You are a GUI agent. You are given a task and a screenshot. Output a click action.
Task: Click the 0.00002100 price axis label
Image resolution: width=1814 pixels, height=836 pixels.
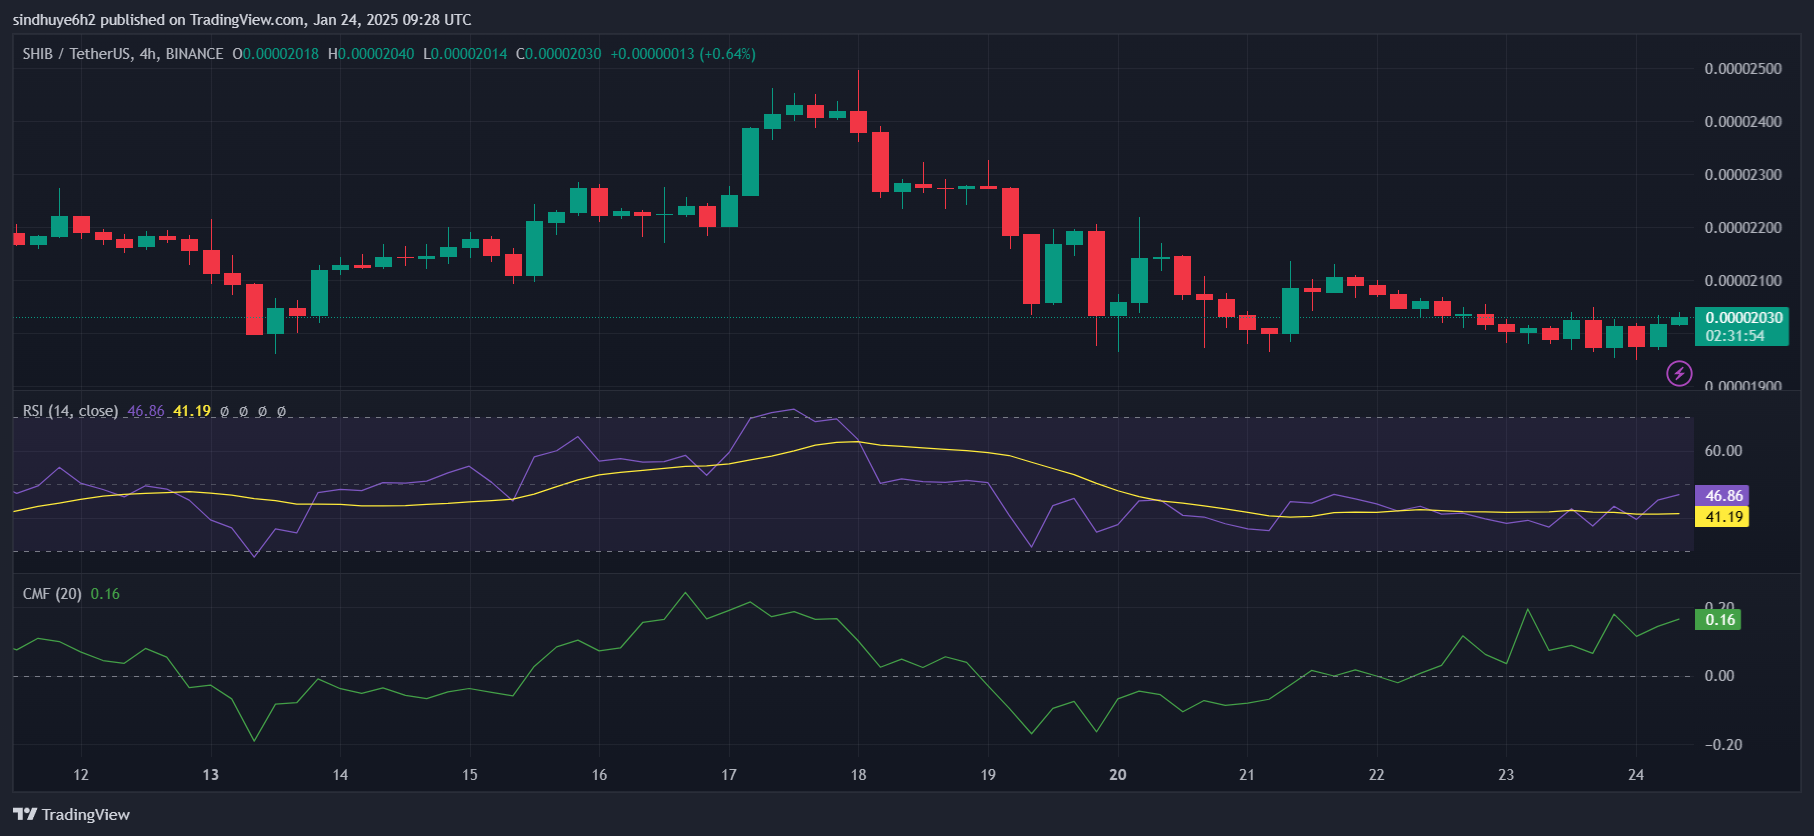coord(1743,281)
